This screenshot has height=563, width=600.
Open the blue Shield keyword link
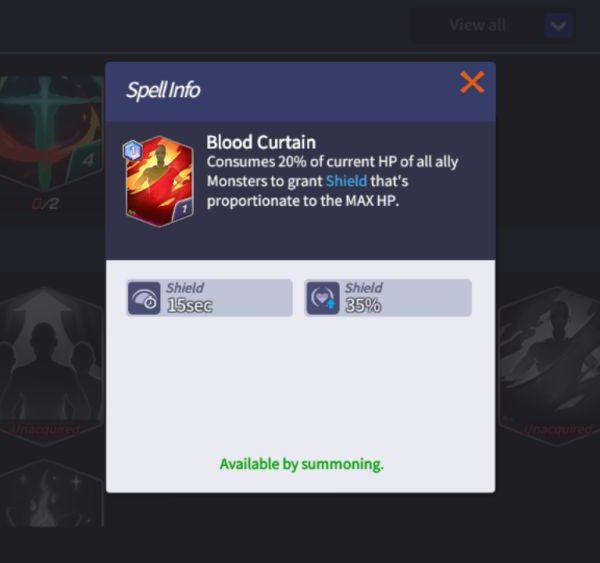346,181
